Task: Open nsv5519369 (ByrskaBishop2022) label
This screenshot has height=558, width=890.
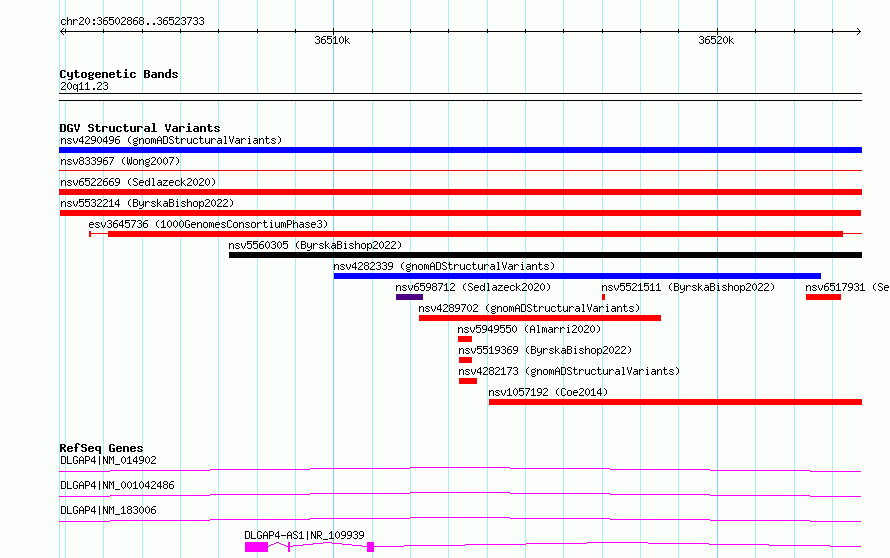Action: tap(545, 350)
